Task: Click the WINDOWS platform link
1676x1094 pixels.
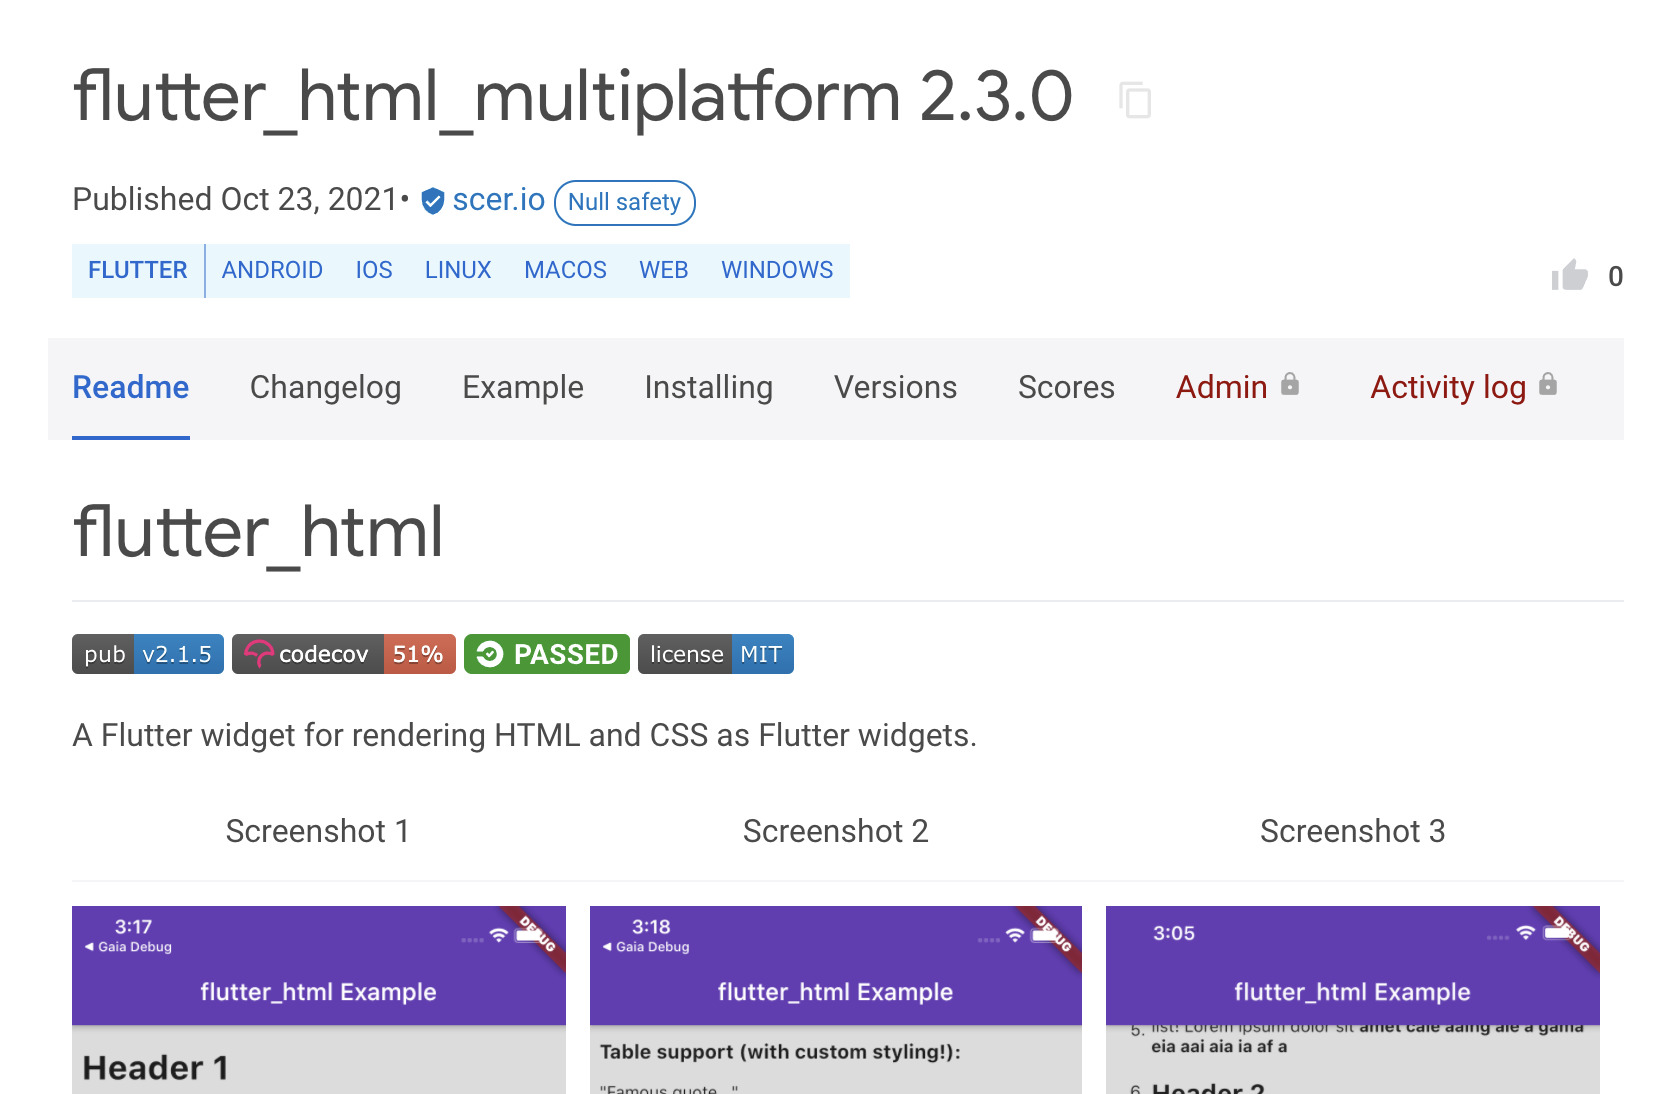Action: coord(776,270)
